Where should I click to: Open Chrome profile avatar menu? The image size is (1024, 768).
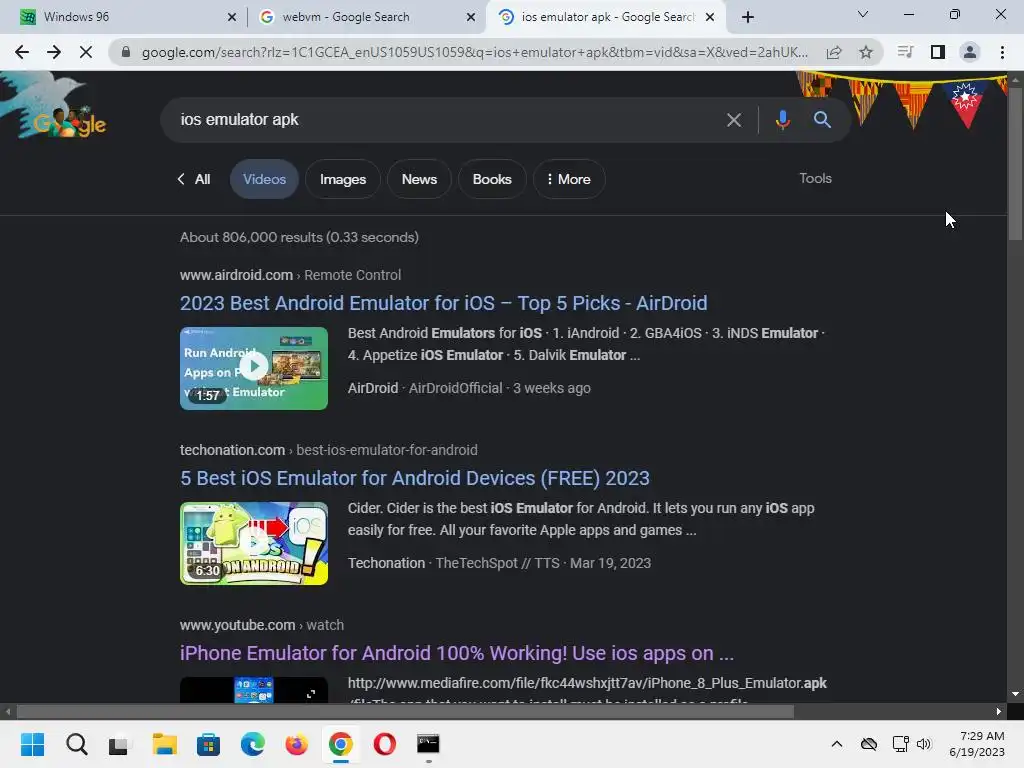point(970,52)
